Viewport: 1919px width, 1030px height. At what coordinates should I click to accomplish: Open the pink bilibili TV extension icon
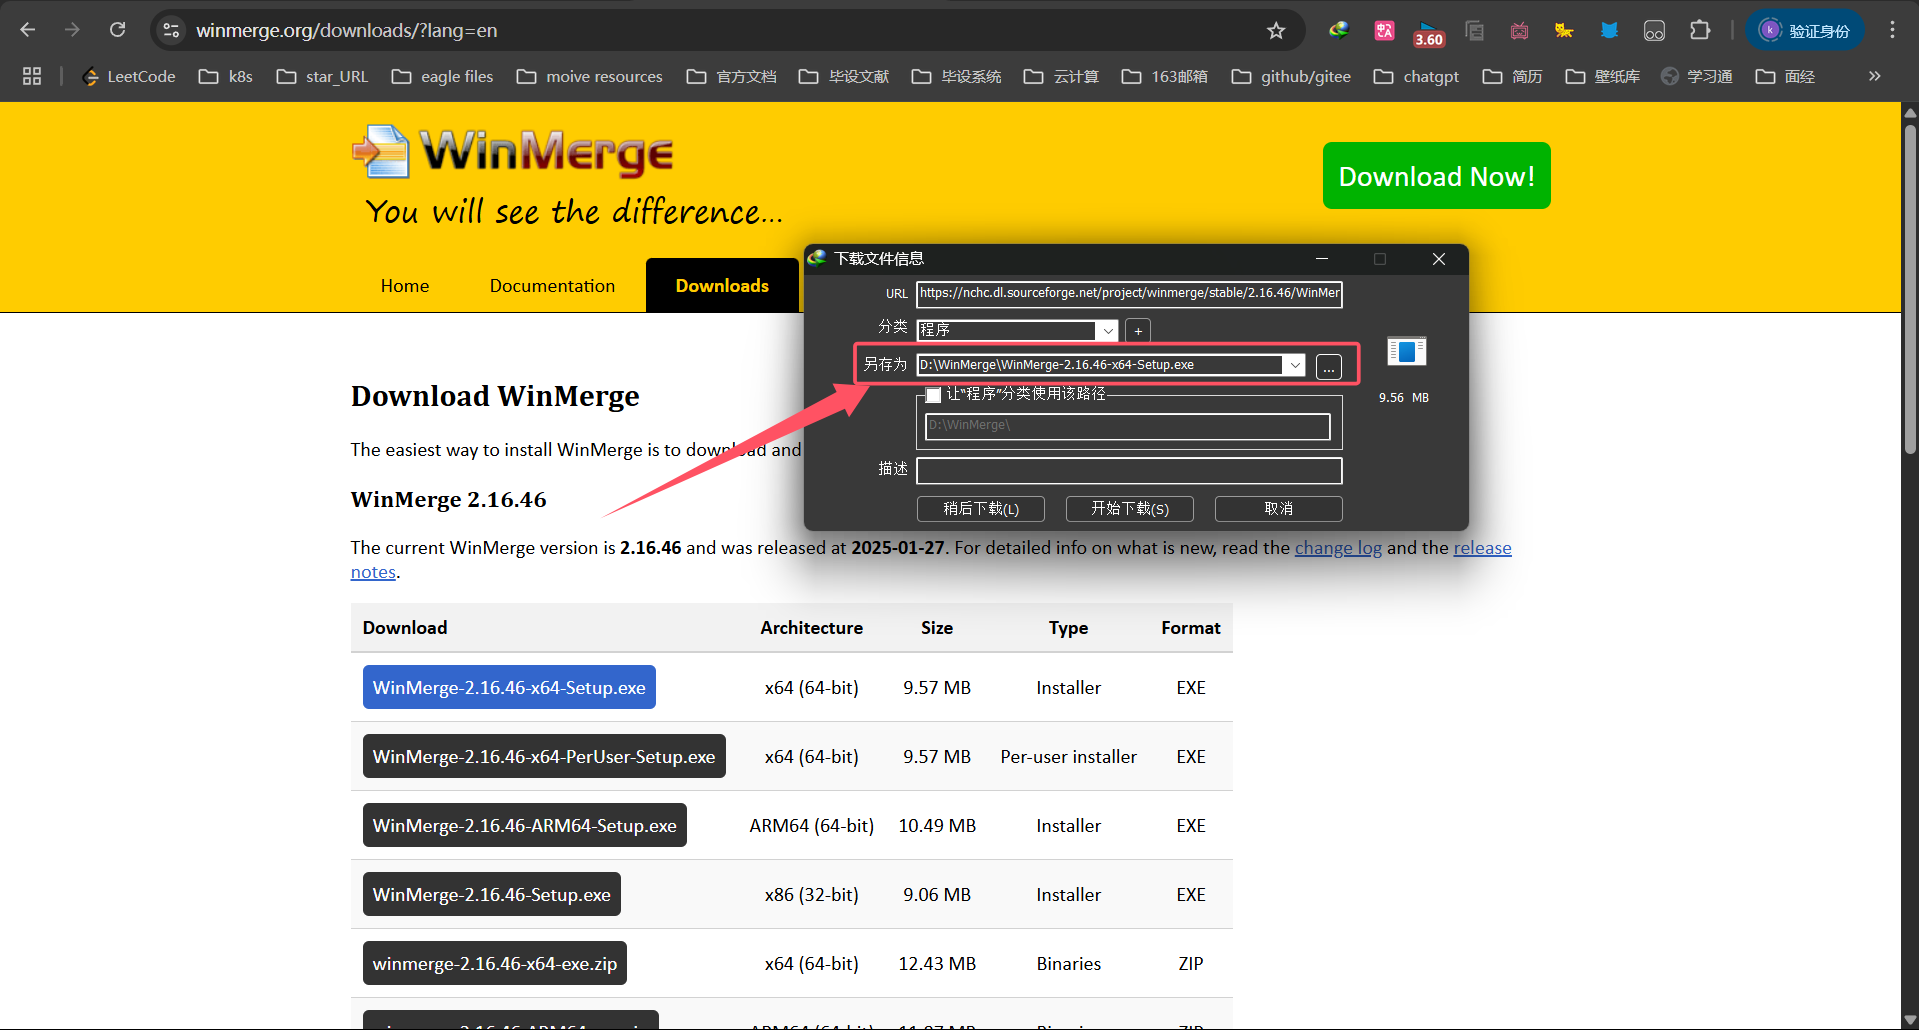(1519, 31)
